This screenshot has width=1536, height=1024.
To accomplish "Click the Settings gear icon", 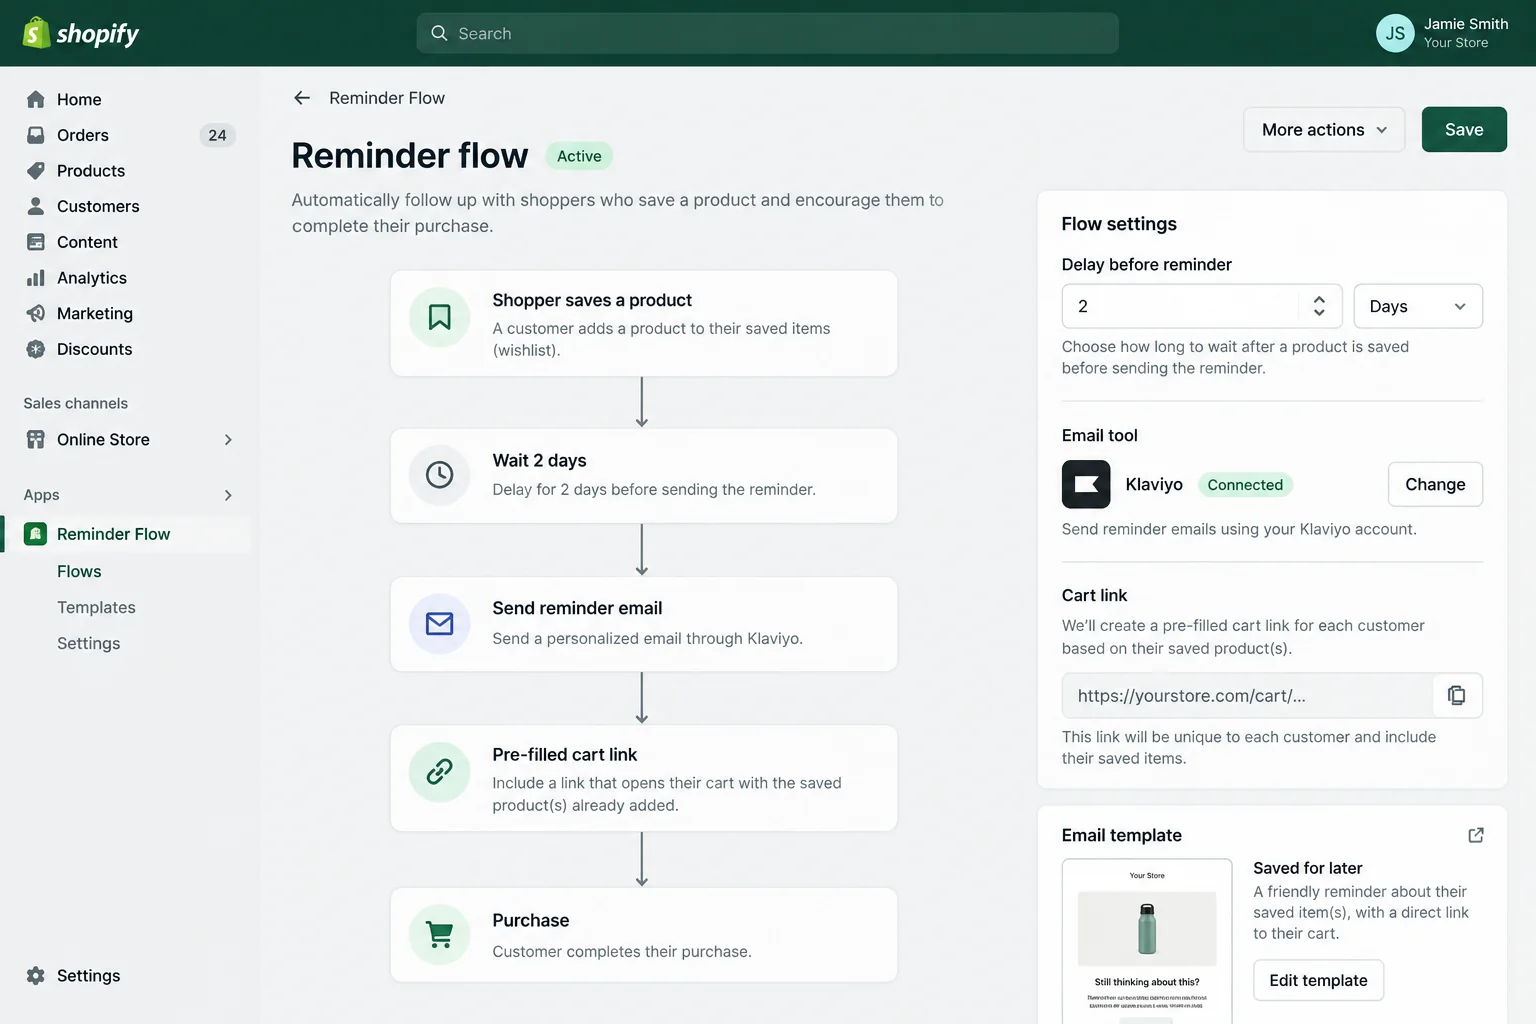I will (36, 976).
